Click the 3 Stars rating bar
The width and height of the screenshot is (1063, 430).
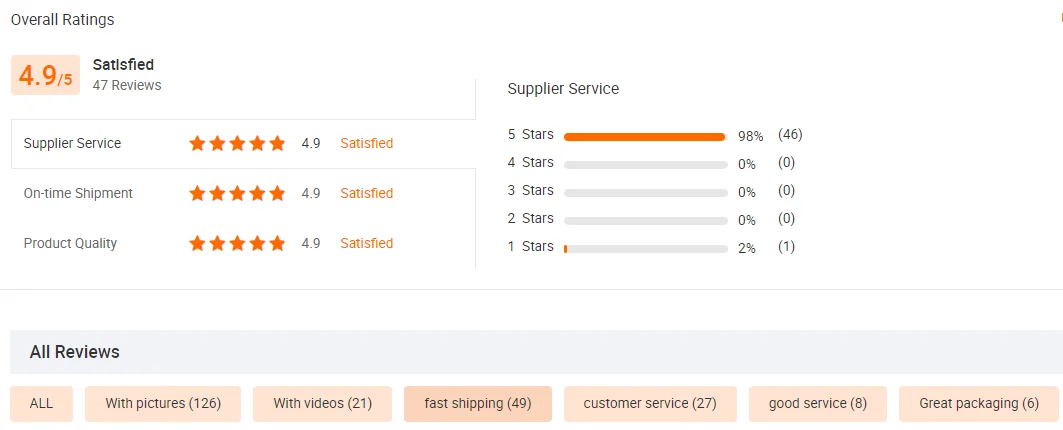coord(645,192)
